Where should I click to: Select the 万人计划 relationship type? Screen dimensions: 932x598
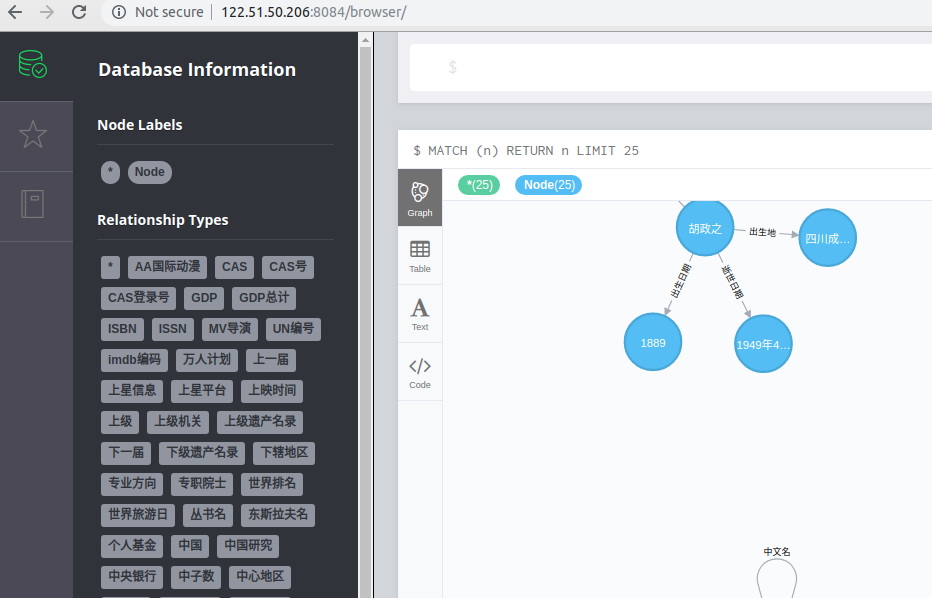pyautogui.click(x=207, y=360)
